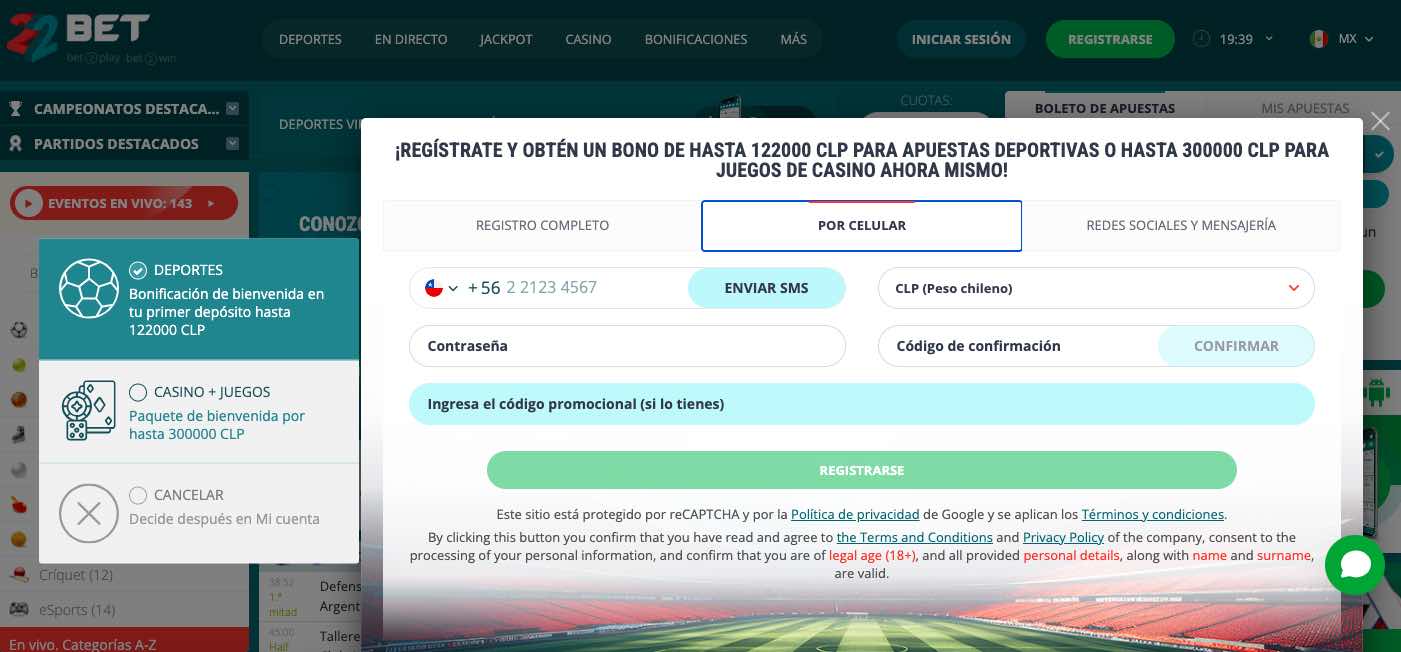The height and width of the screenshot is (652, 1401).
Task: Click the casino cards and chip icon
Action: point(89,410)
